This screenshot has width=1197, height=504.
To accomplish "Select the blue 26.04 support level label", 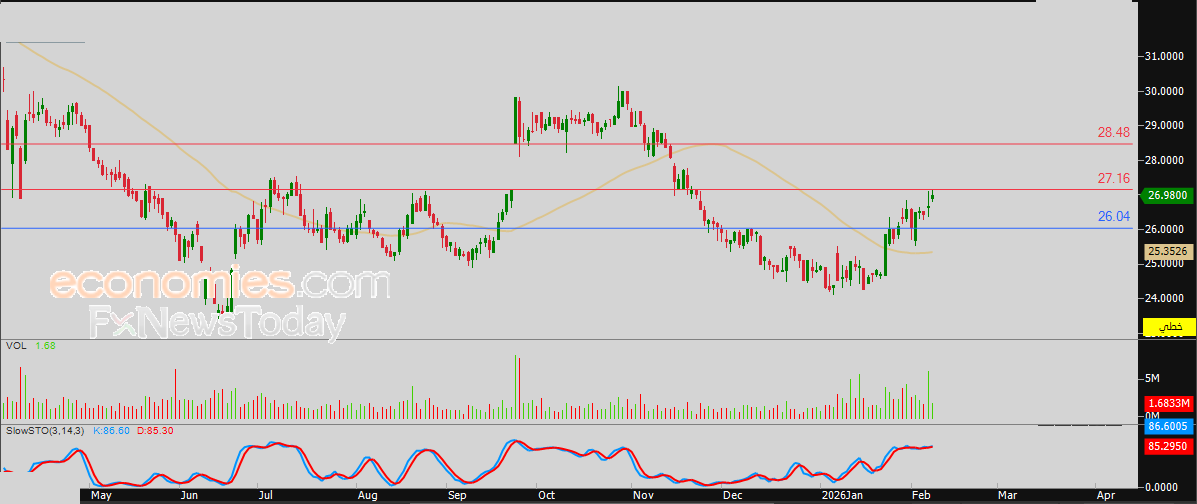I will coord(1113,216).
